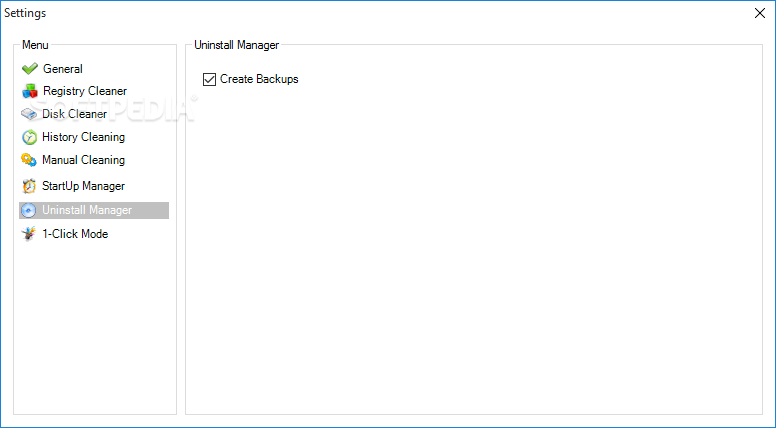
Task: Switch to the StartUp Manager label
Action: point(84,186)
